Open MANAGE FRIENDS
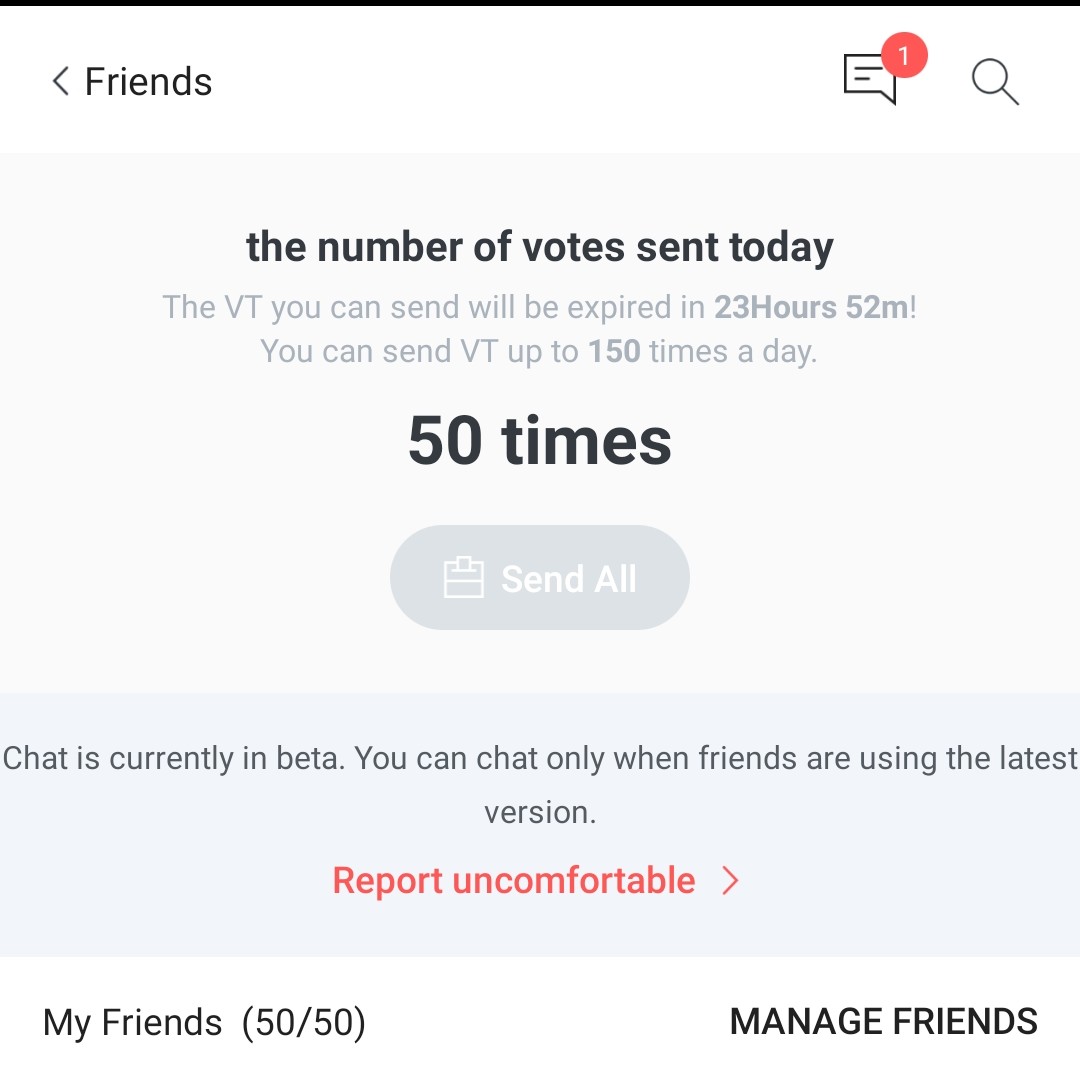 pyautogui.click(x=883, y=1022)
